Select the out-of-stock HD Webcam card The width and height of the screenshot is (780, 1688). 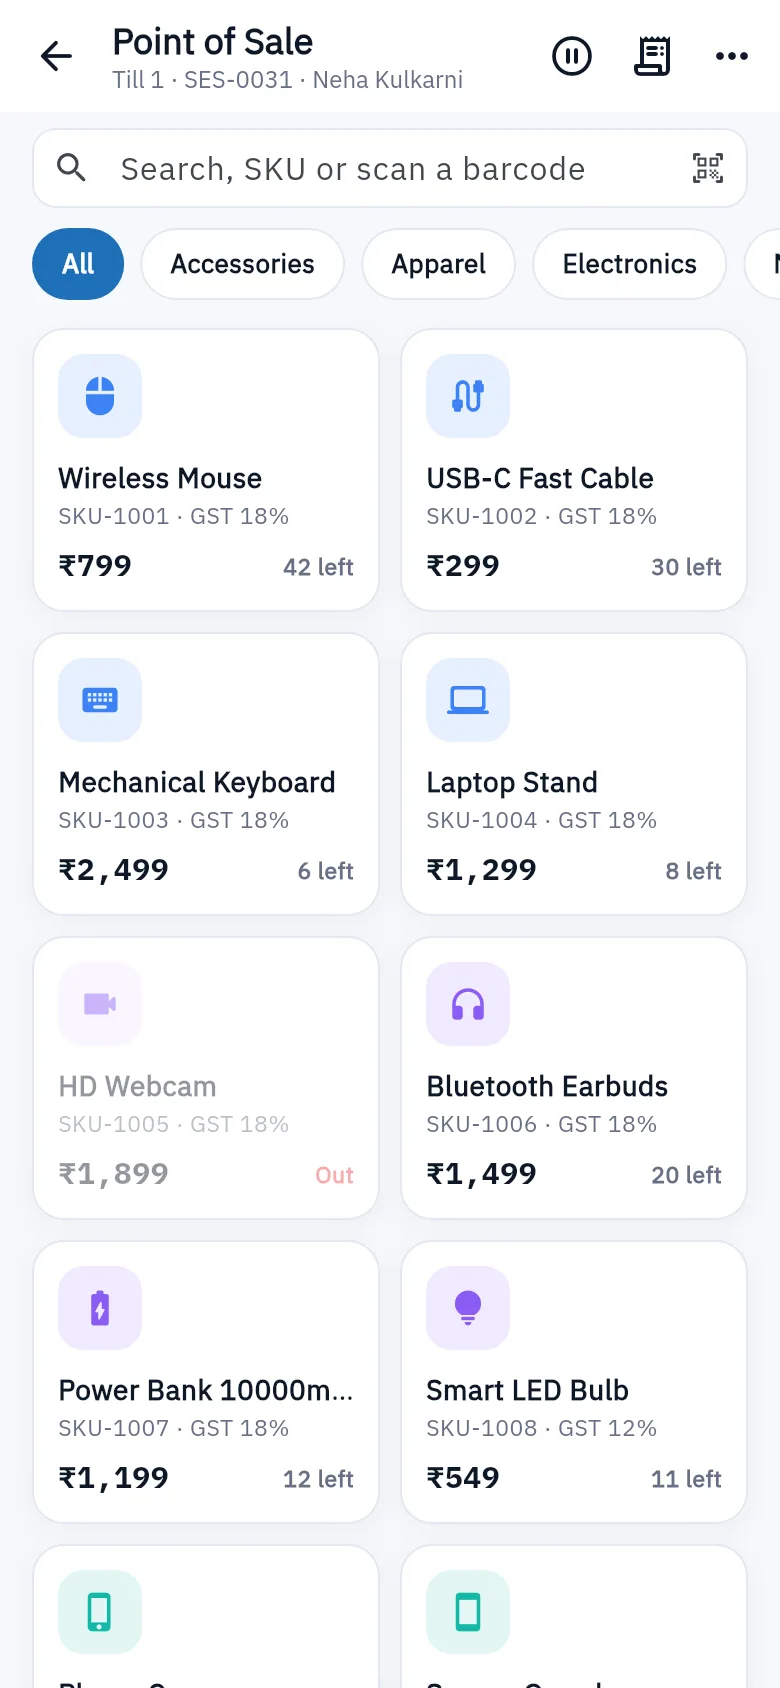(206, 1078)
